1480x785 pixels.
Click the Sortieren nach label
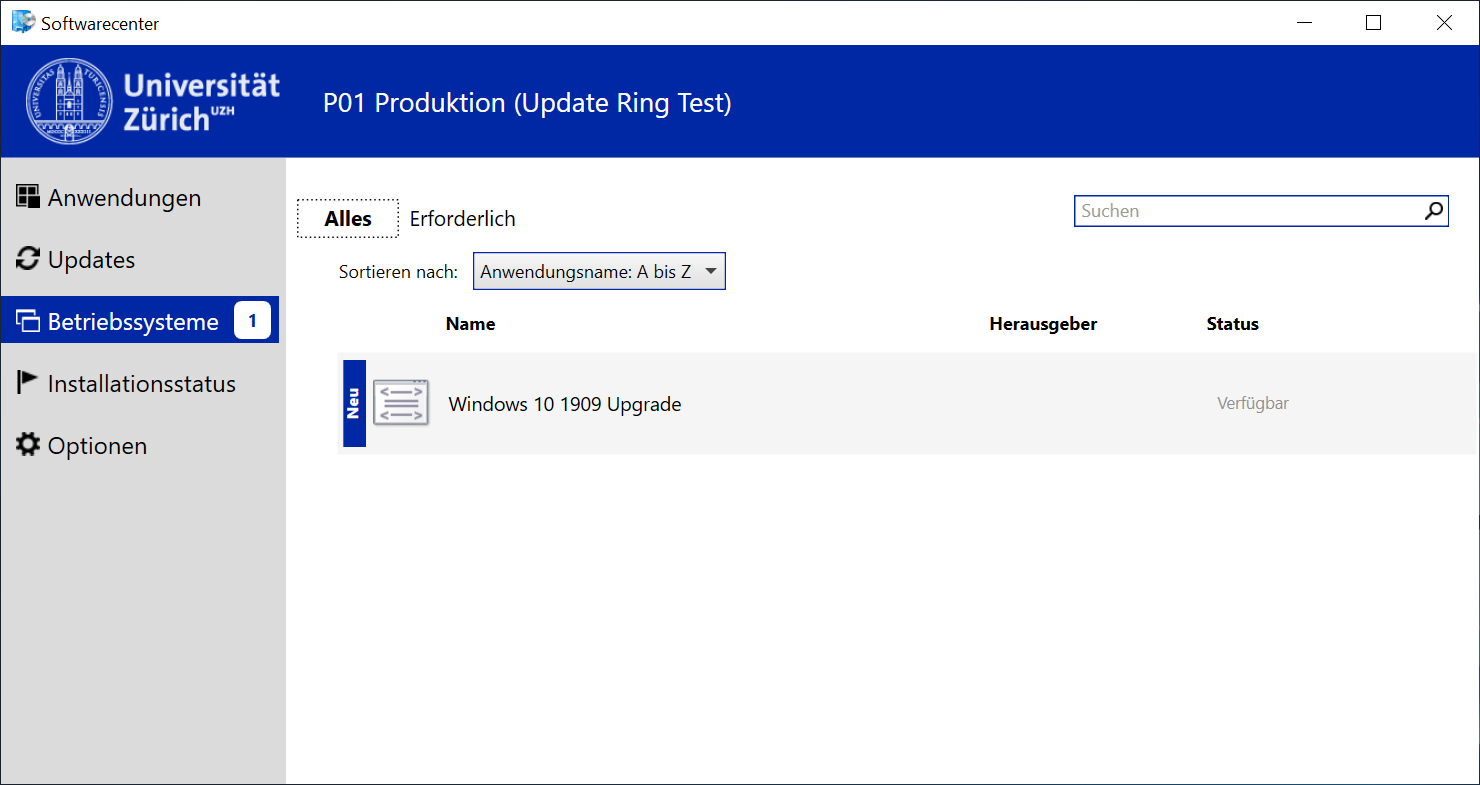pyautogui.click(x=398, y=272)
